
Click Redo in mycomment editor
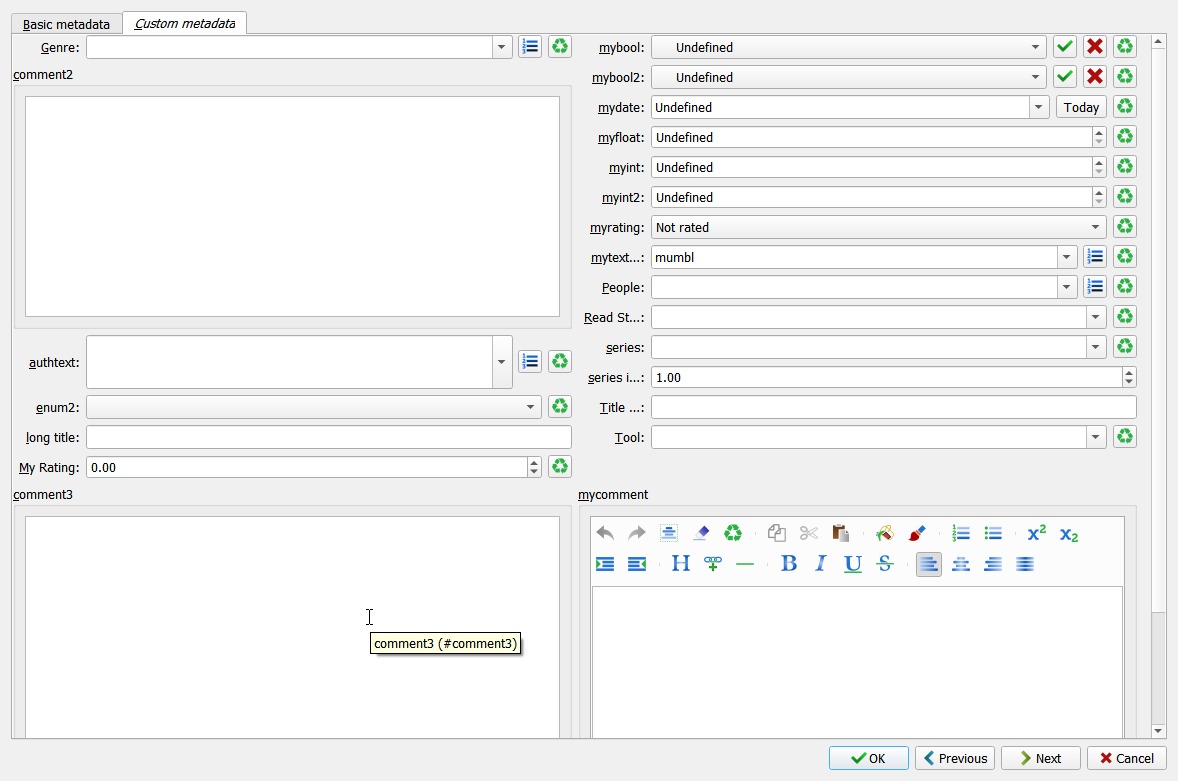coord(636,533)
